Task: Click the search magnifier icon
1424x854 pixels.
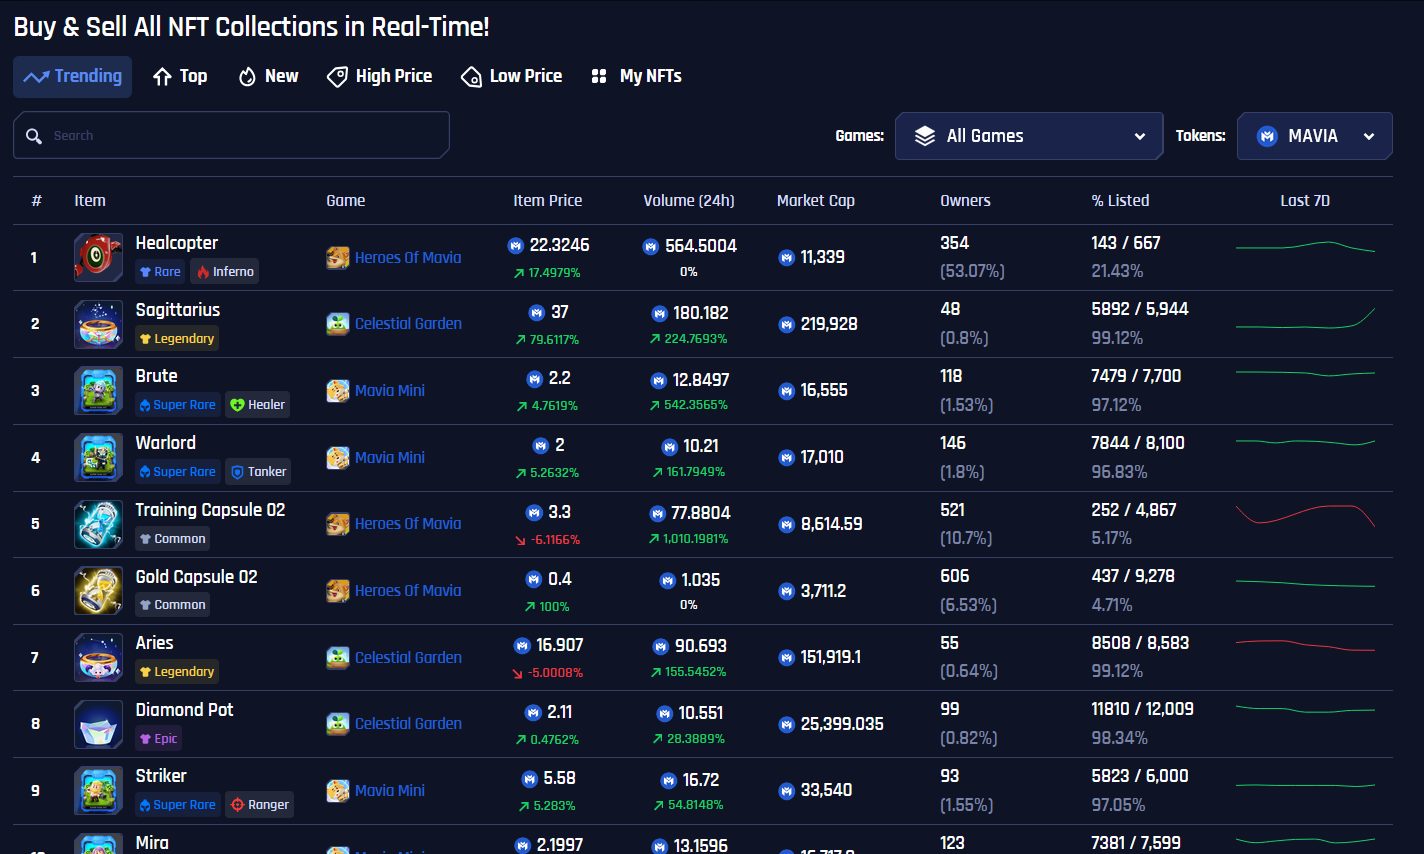Action: point(33,135)
